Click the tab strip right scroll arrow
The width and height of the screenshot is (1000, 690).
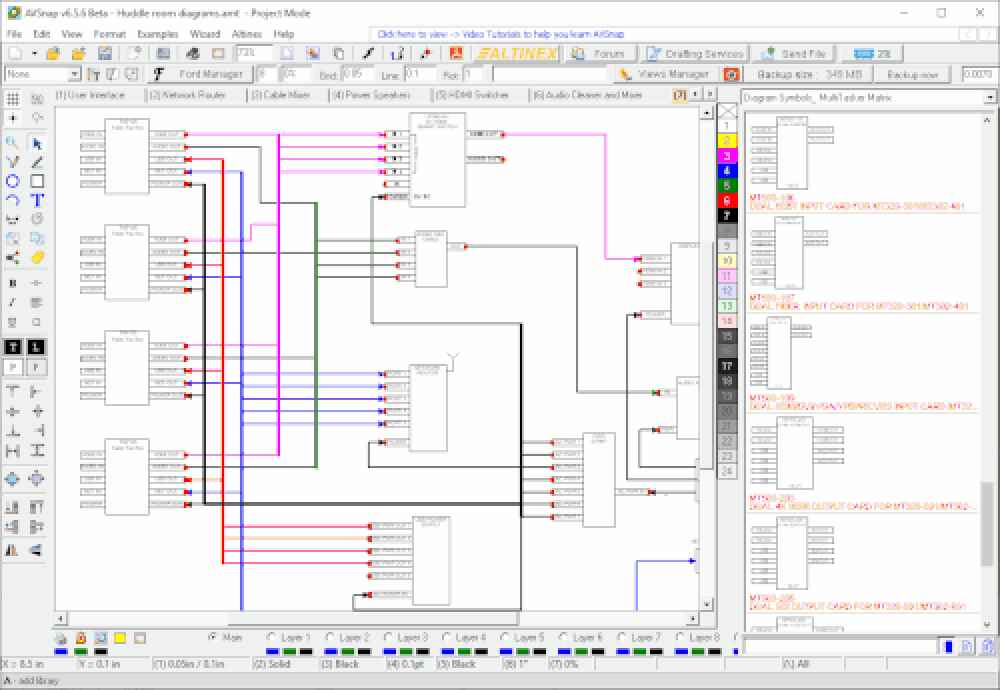click(x=709, y=94)
